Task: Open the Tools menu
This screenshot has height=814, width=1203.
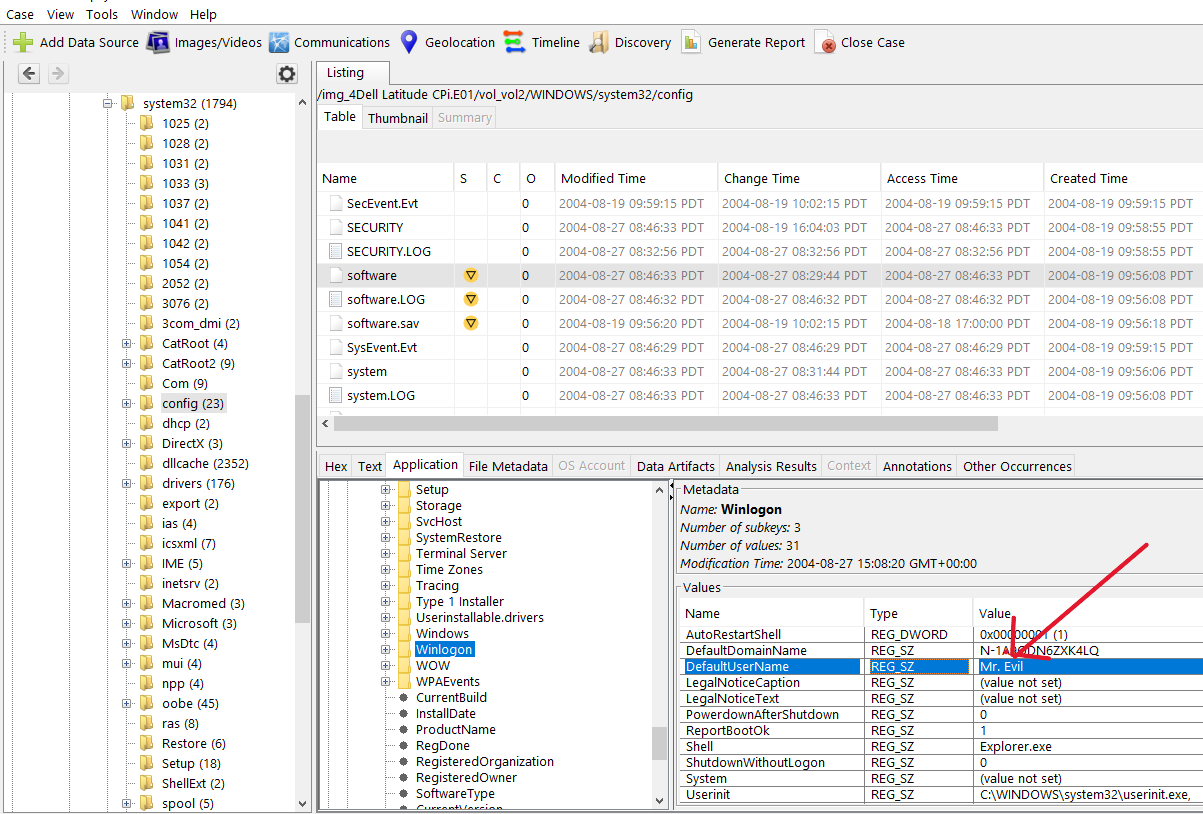Action: (x=102, y=14)
